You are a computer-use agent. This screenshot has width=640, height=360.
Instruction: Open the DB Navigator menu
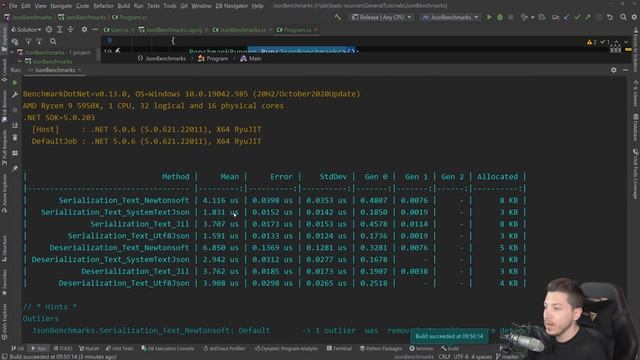[231, 6]
